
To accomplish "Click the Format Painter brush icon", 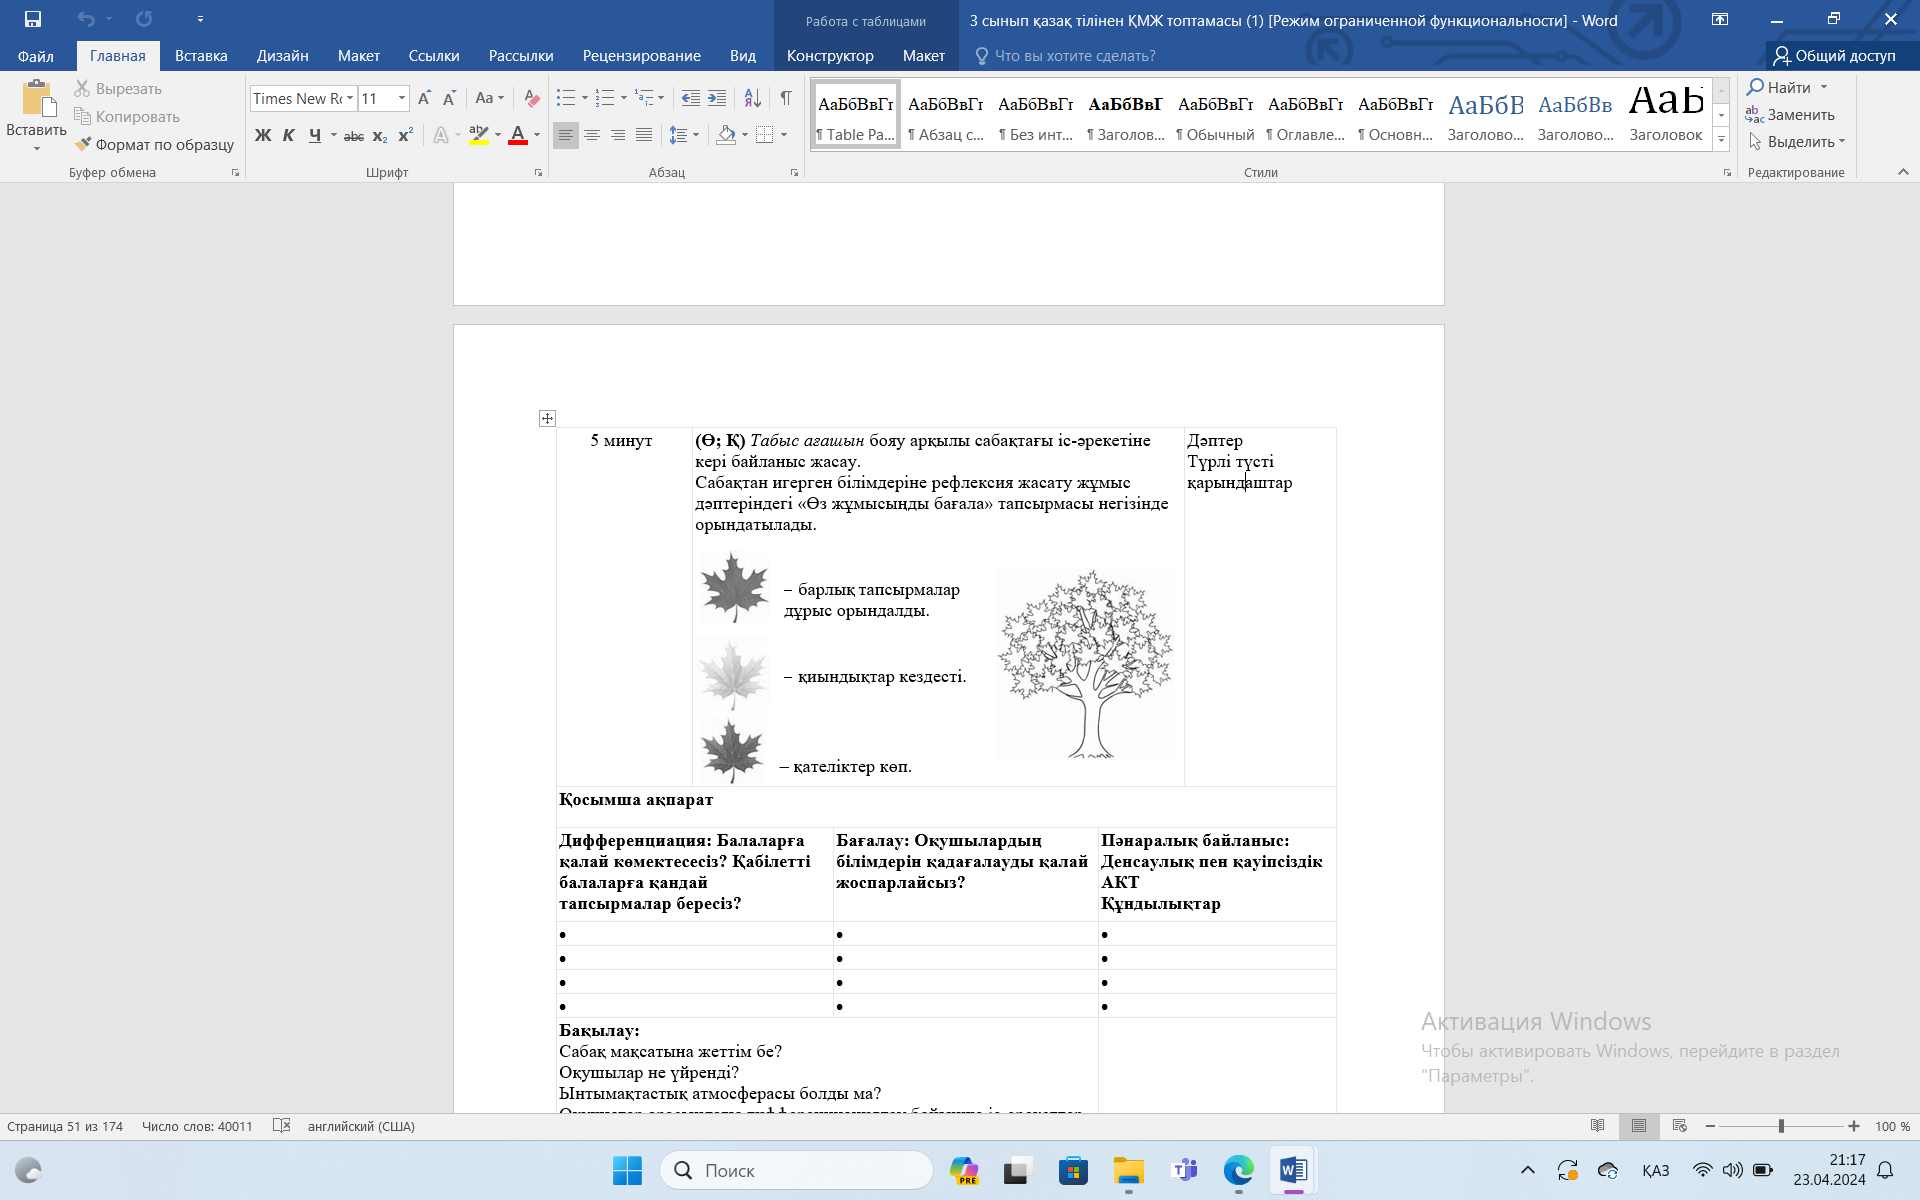I will (83, 144).
